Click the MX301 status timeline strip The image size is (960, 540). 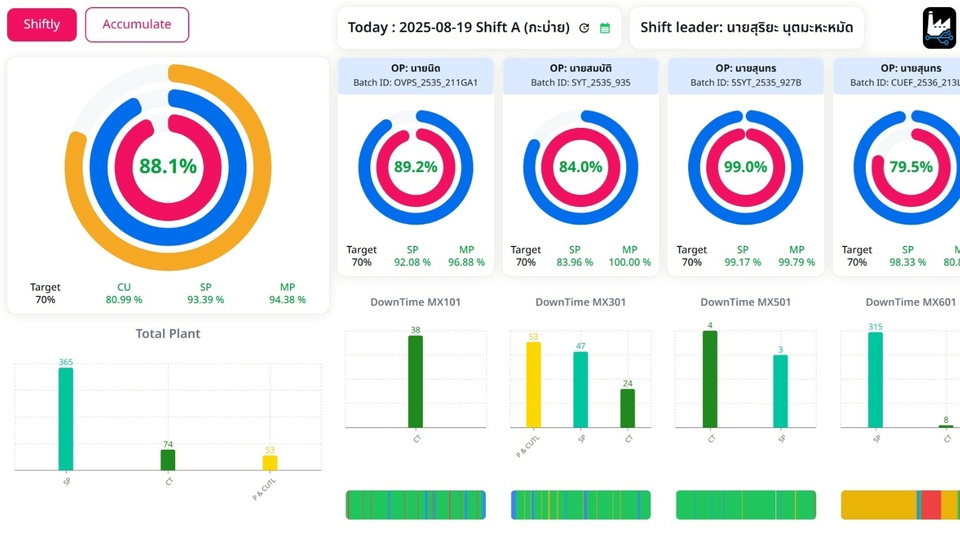[x=580, y=505]
